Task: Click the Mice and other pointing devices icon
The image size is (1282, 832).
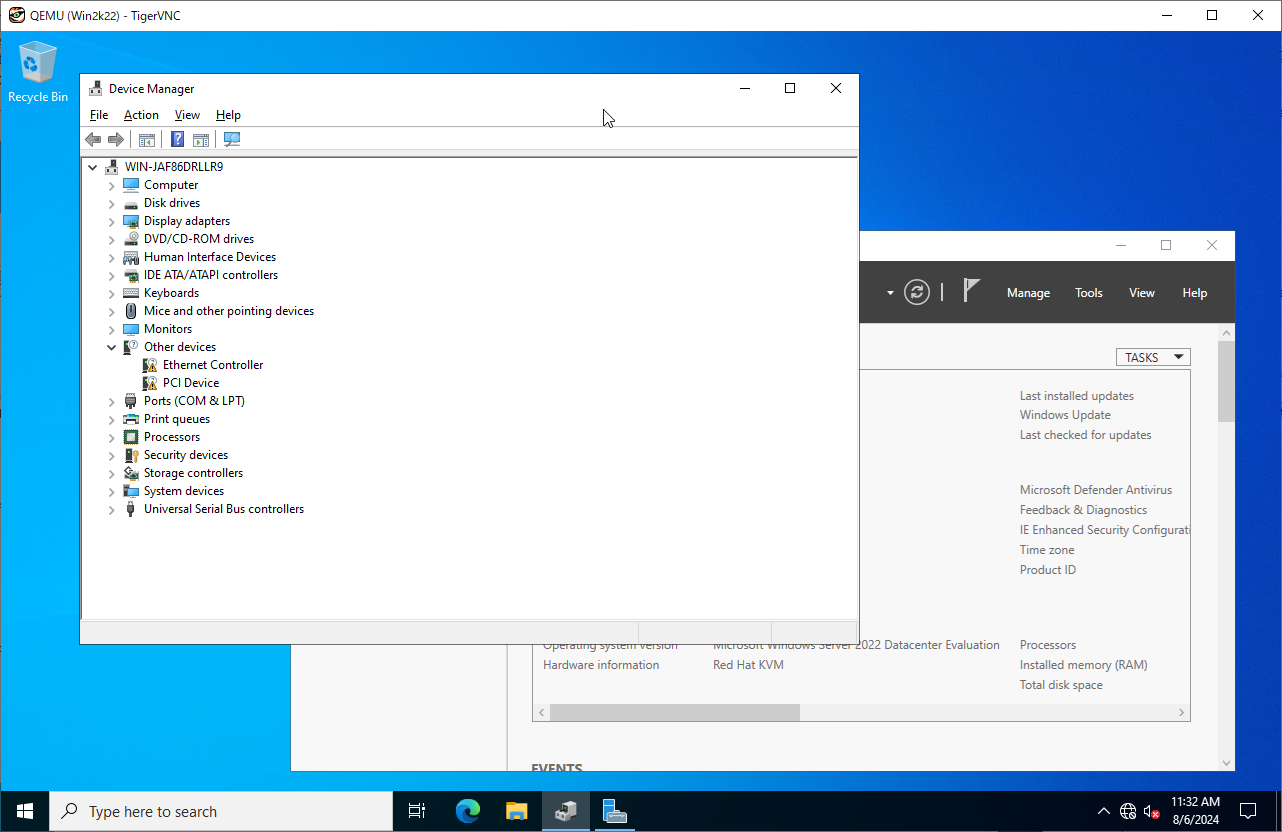Action: point(131,311)
